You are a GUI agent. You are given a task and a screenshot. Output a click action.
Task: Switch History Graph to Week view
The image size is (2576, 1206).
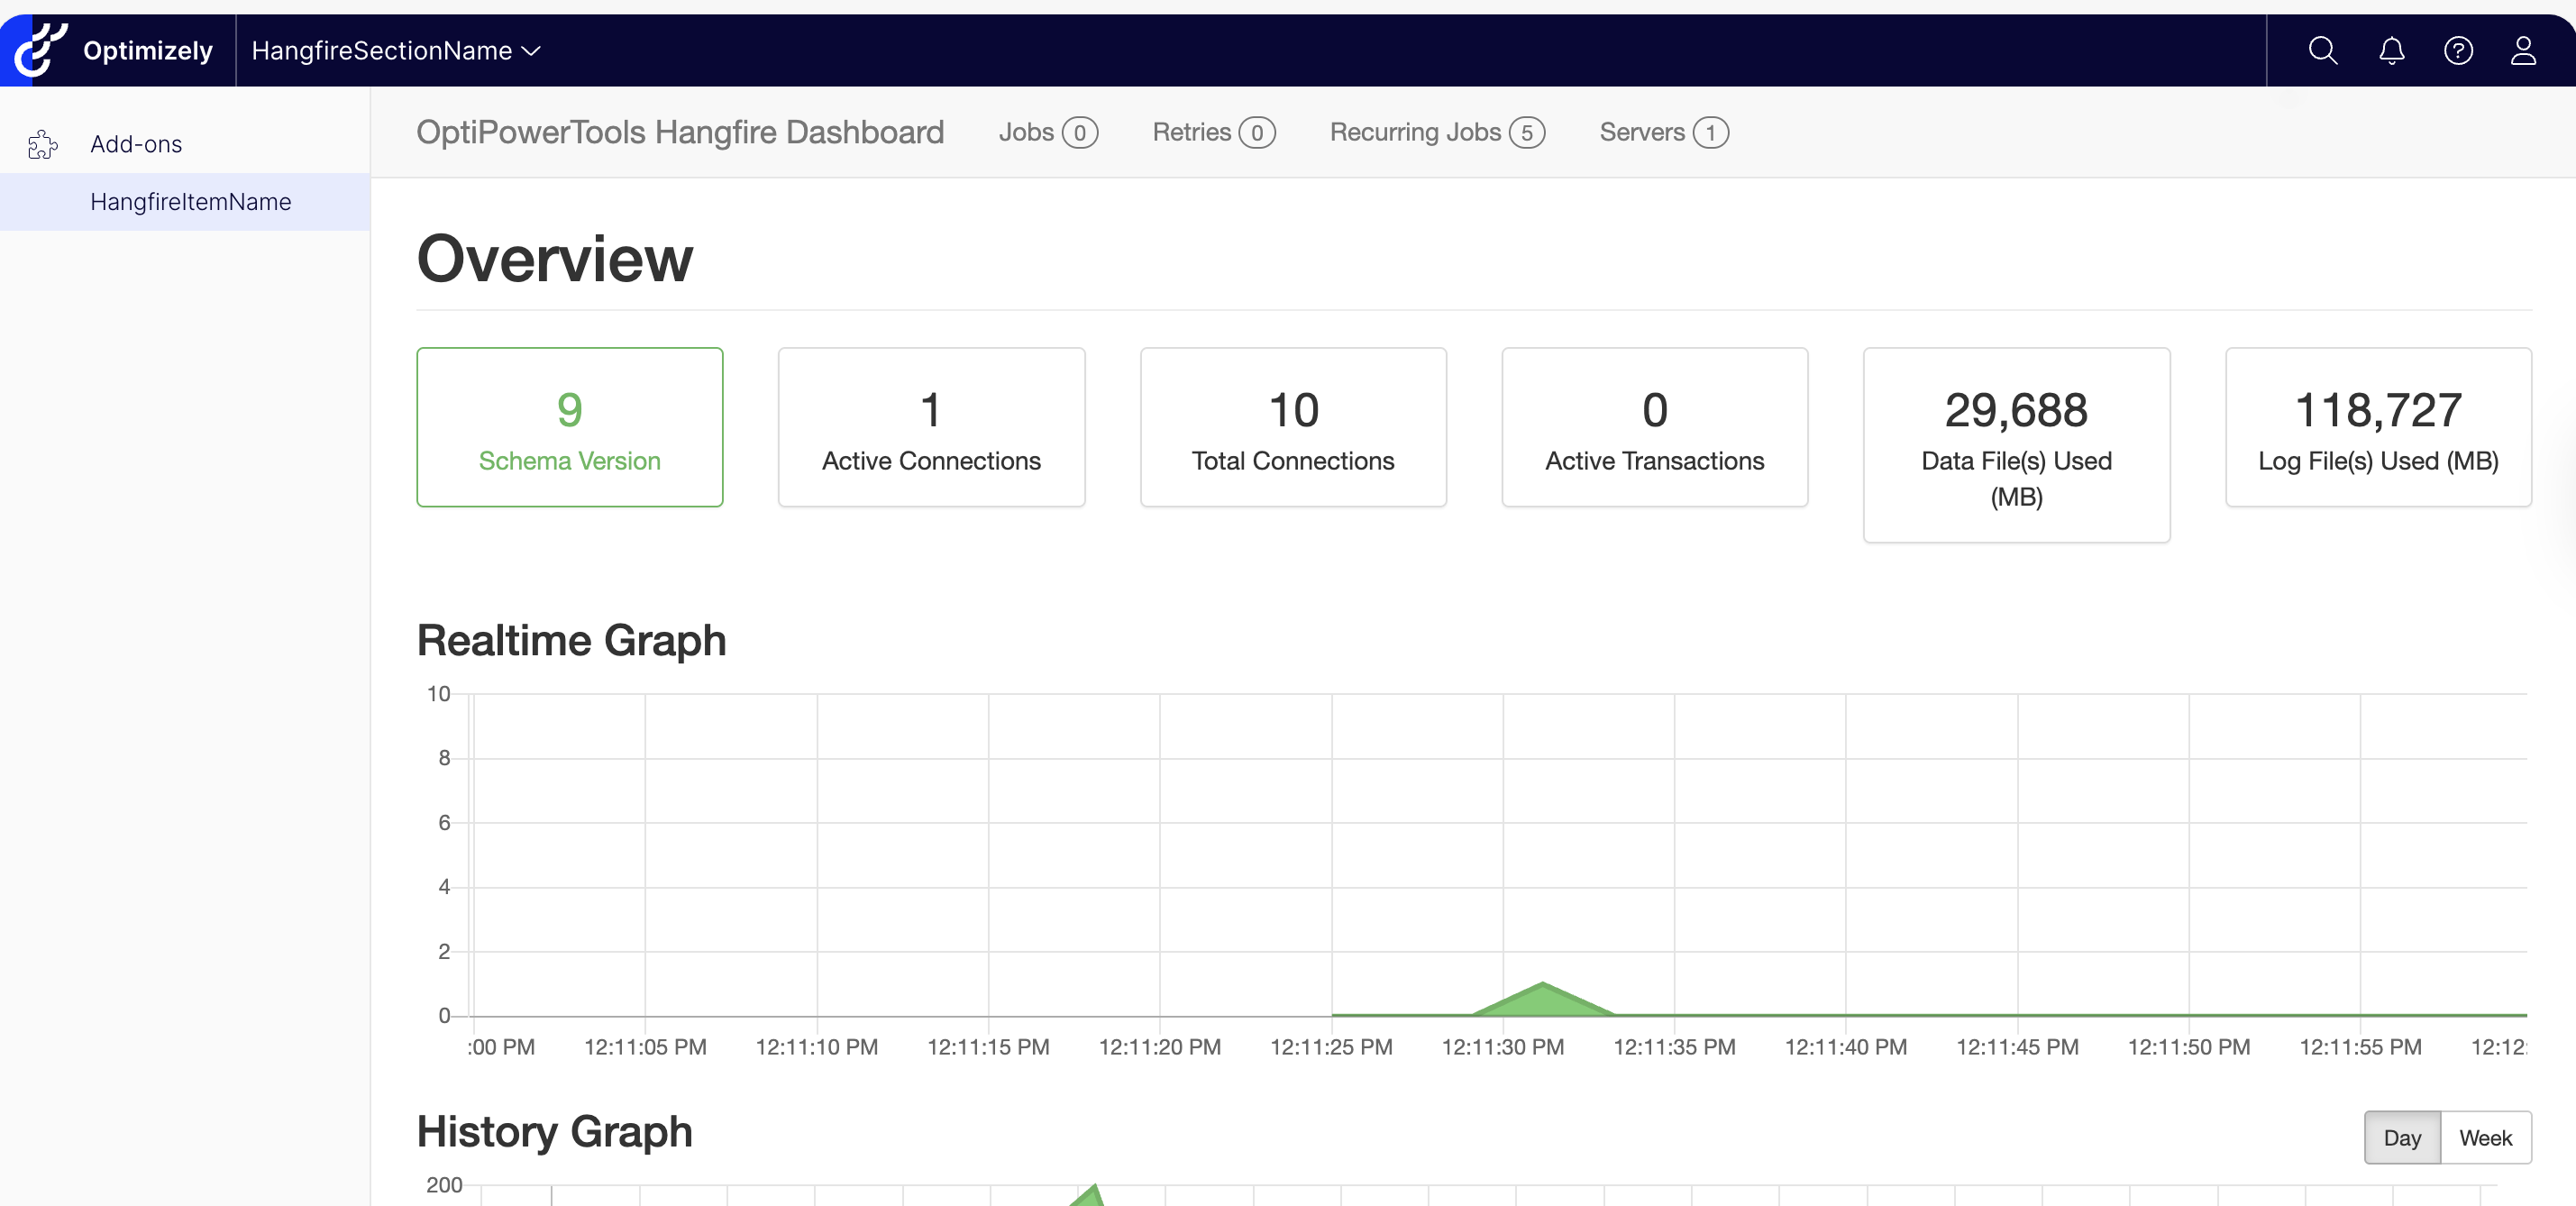point(2486,1137)
